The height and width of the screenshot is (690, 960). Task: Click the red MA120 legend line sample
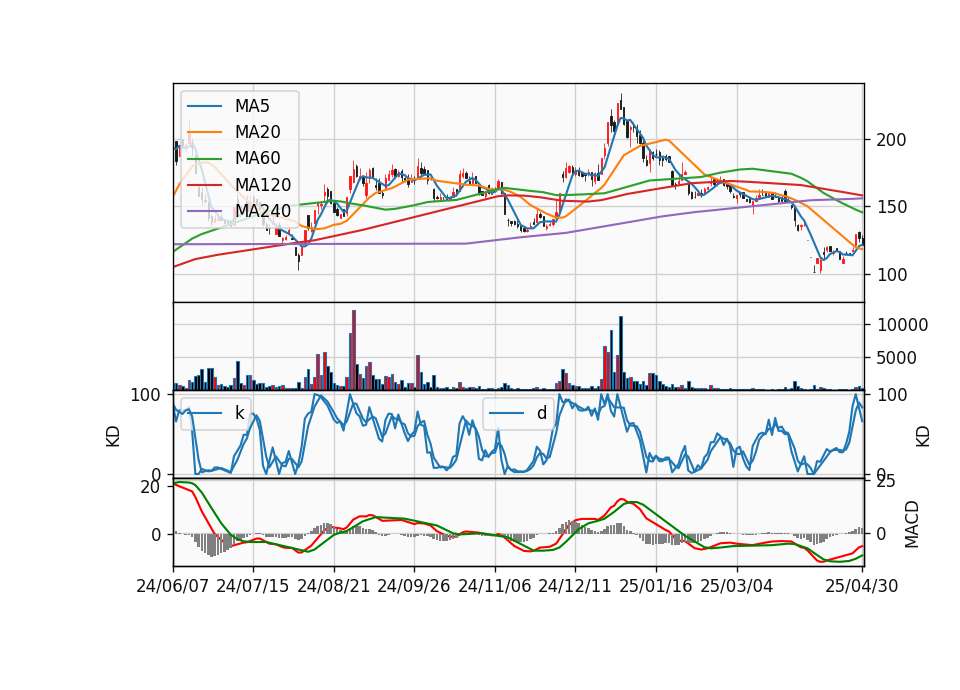[204, 185]
